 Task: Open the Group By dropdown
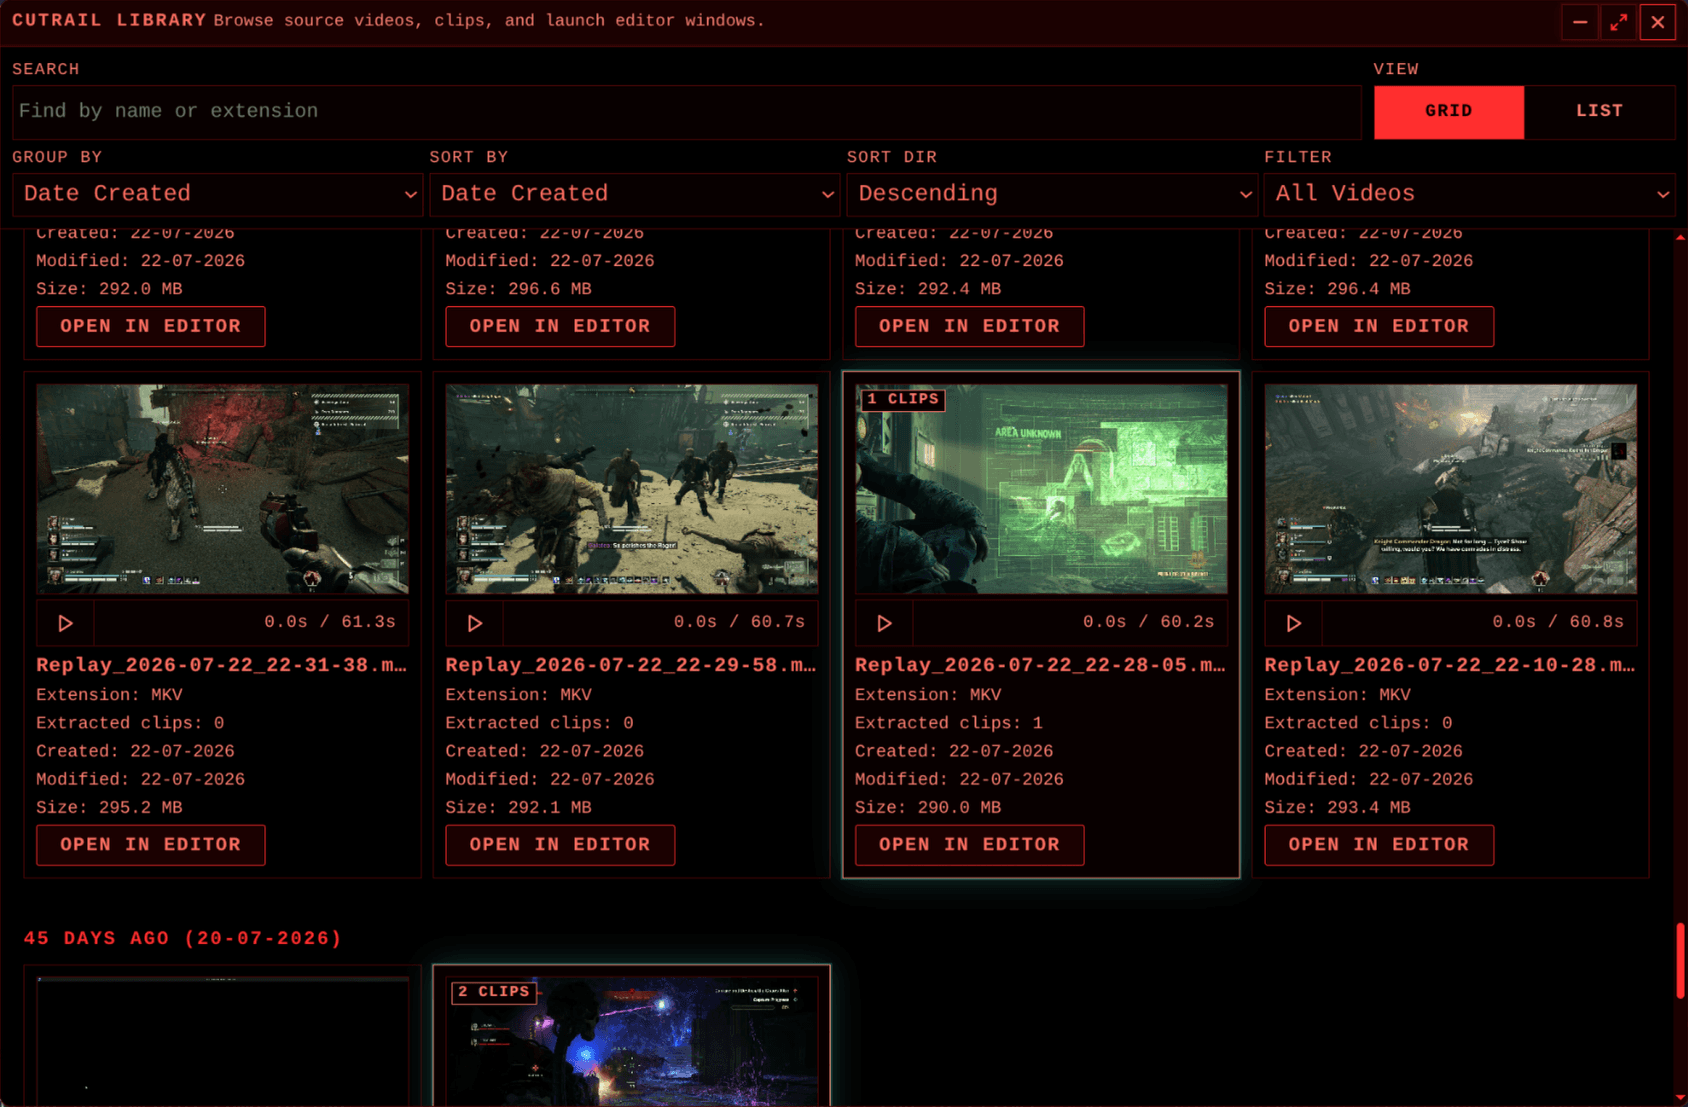[217, 194]
